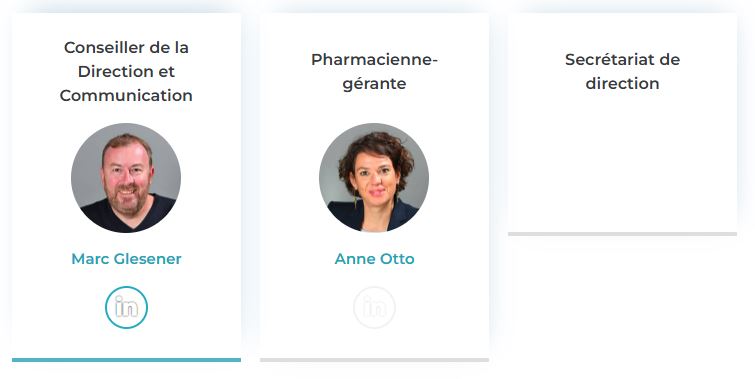Click the word Communication in the first card
The width and height of the screenshot is (755, 379).
point(126,95)
